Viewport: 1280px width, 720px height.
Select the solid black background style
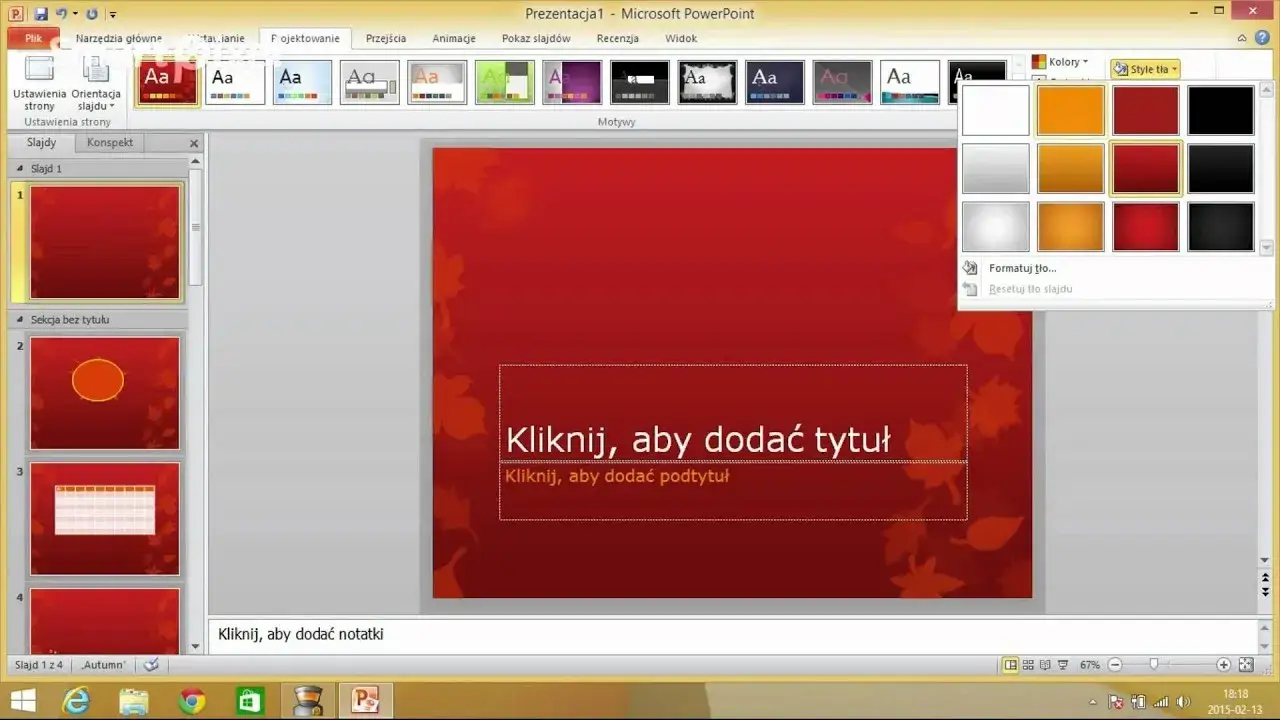point(1220,110)
